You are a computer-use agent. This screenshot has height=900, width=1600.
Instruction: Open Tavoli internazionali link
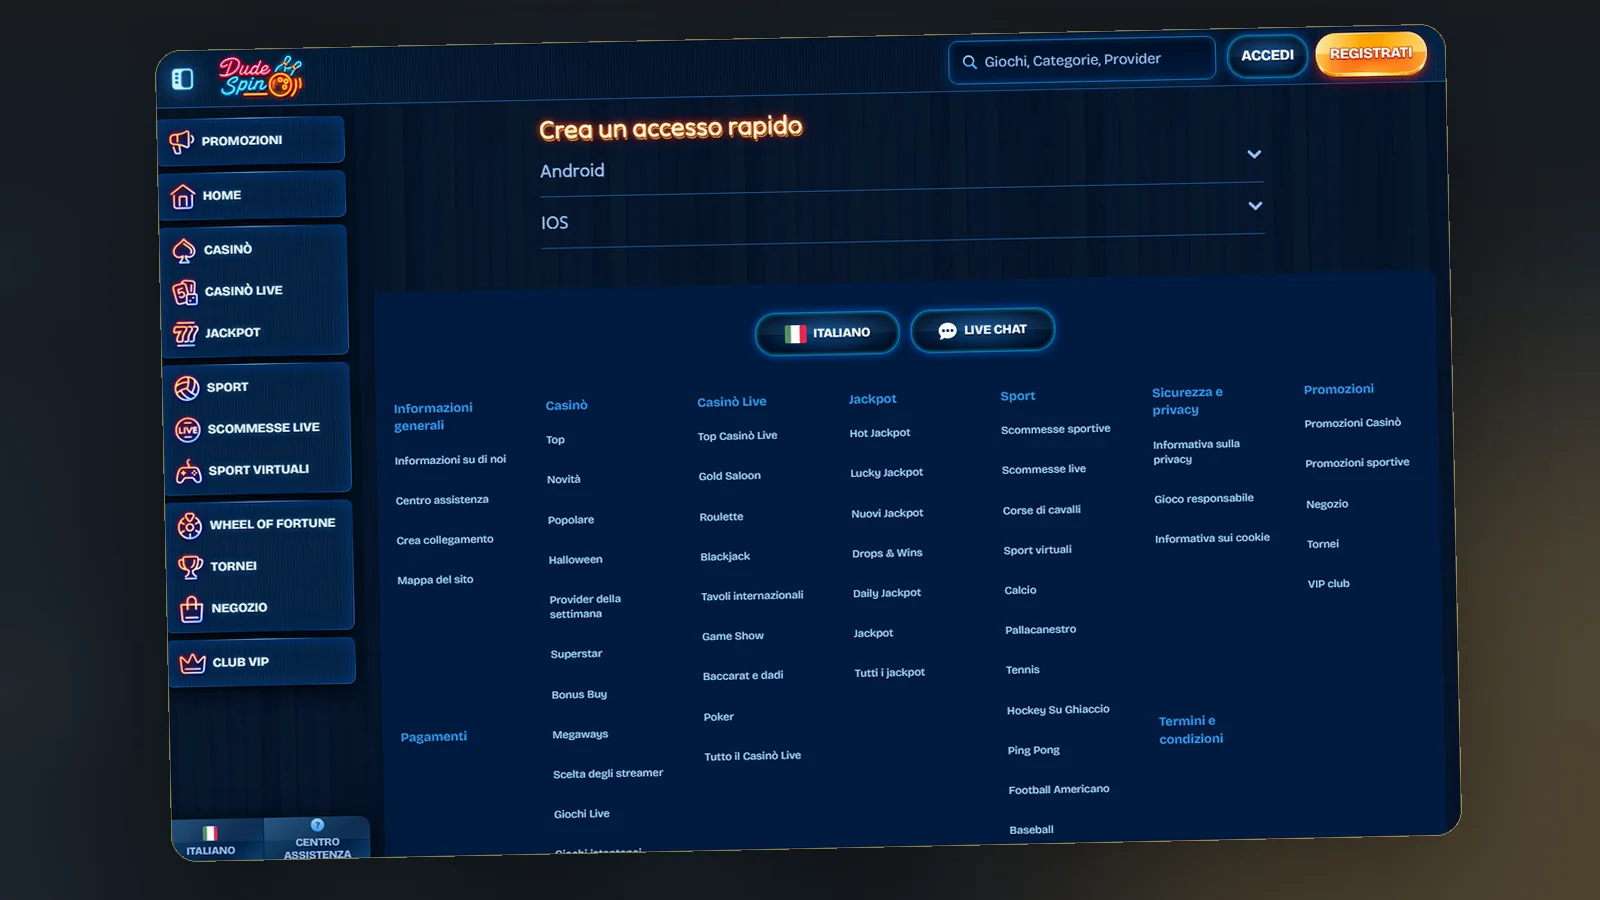(752, 596)
